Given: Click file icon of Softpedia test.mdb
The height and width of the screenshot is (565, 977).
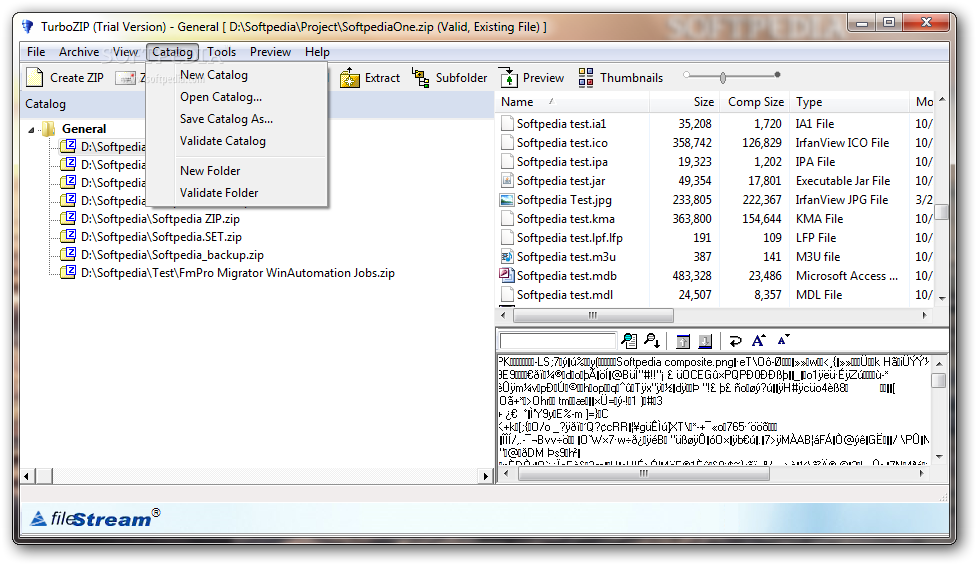Looking at the screenshot, I should 507,275.
